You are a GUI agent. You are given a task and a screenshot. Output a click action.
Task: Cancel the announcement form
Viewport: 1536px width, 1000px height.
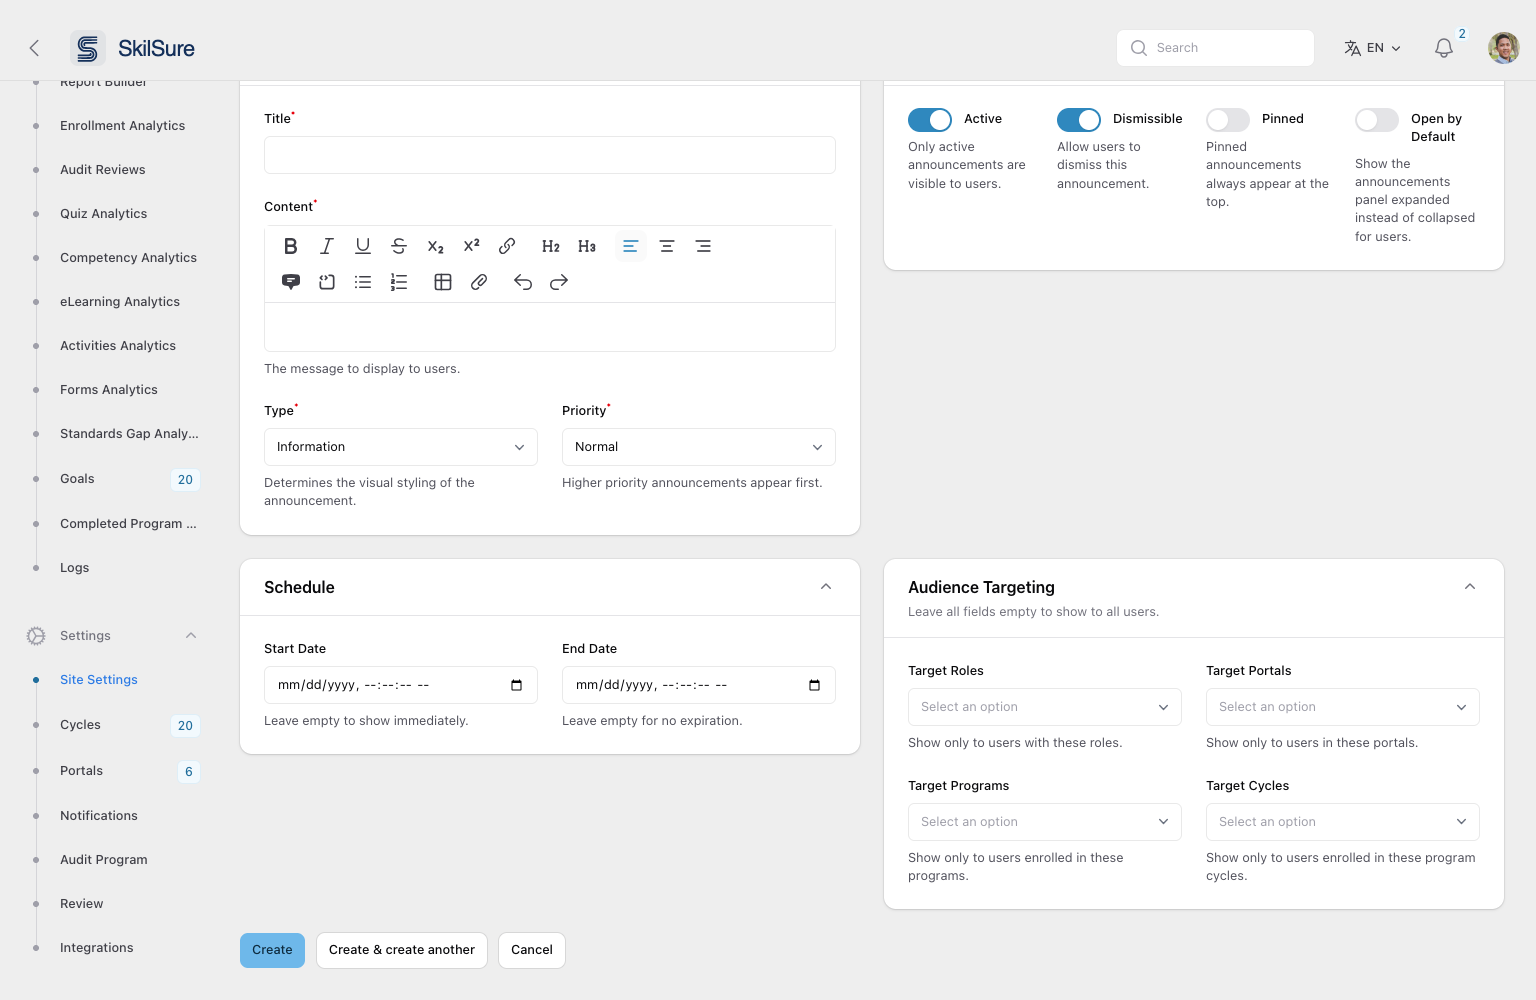532,950
